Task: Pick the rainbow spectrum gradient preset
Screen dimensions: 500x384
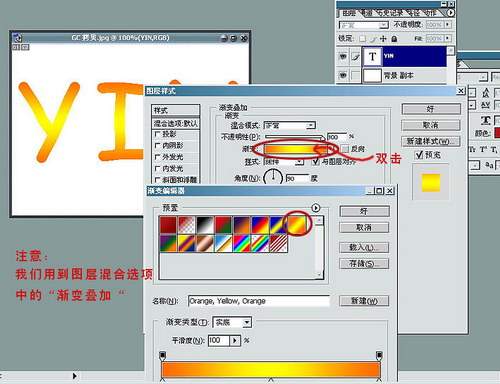Action: pyautogui.click(x=242, y=243)
